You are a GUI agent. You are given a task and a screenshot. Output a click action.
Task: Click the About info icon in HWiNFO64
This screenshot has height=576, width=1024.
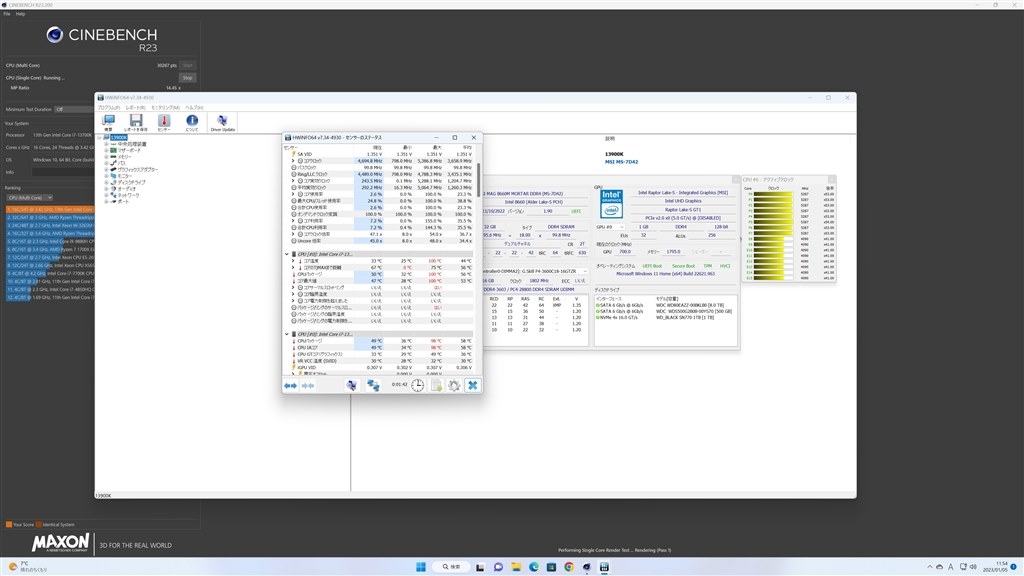pyautogui.click(x=192, y=121)
